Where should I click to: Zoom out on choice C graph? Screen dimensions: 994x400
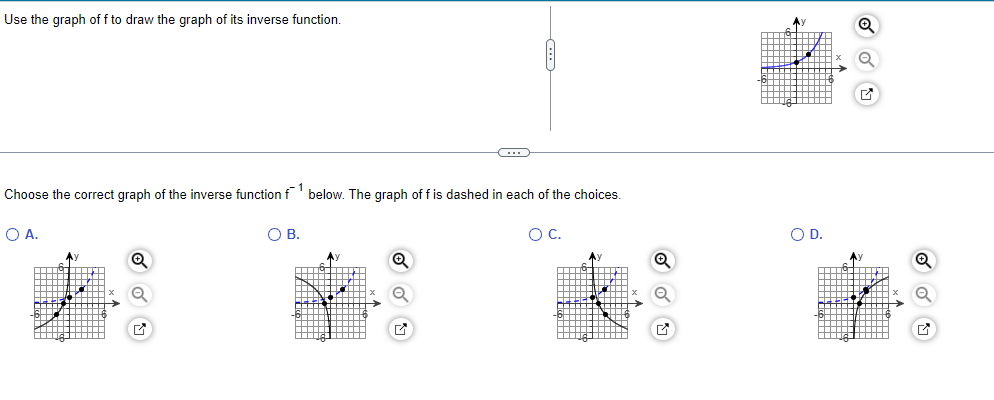pos(661,294)
